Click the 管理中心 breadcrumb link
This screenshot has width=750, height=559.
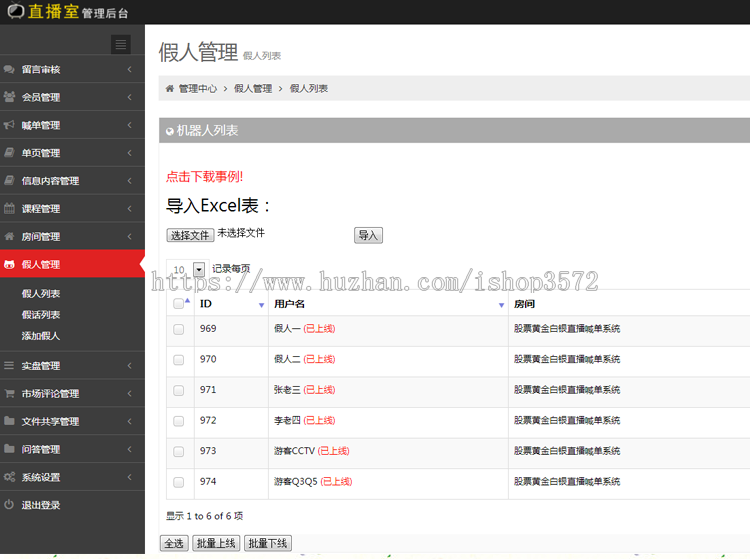pyautogui.click(x=198, y=88)
